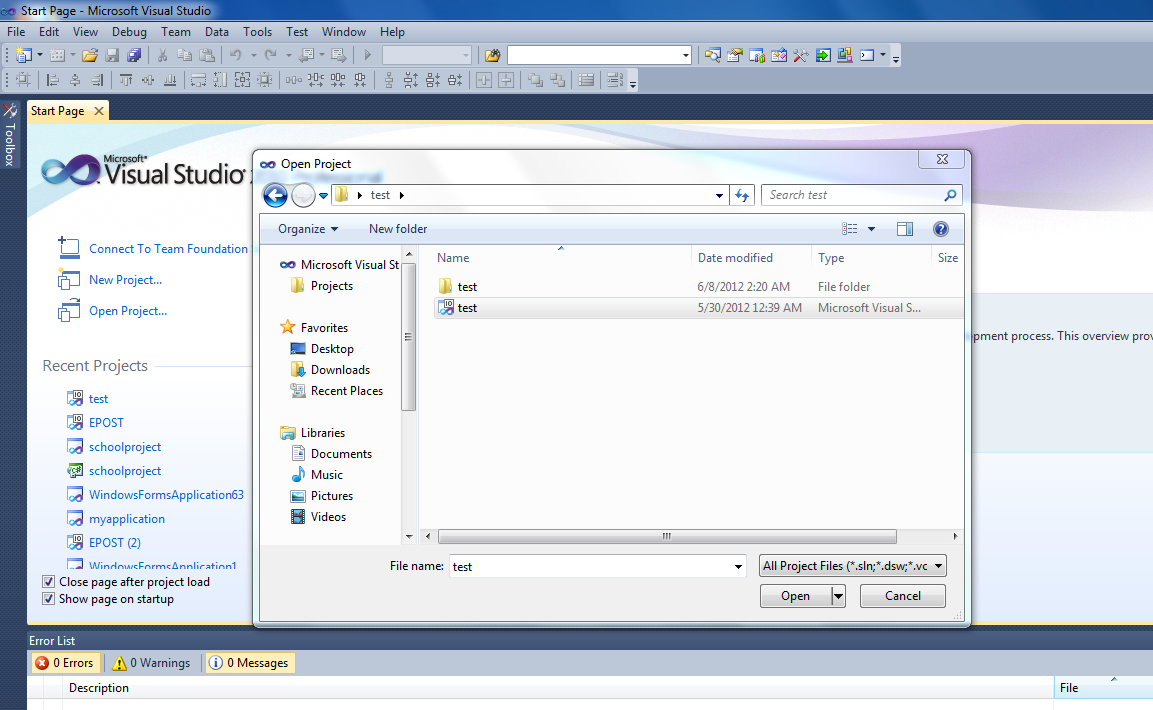Open the New Project toolbar dropdown arrow

click(x=40, y=55)
